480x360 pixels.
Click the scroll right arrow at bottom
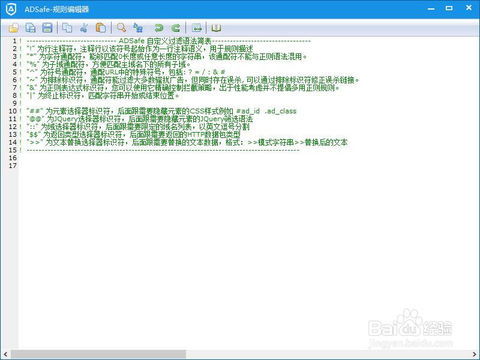point(474,354)
